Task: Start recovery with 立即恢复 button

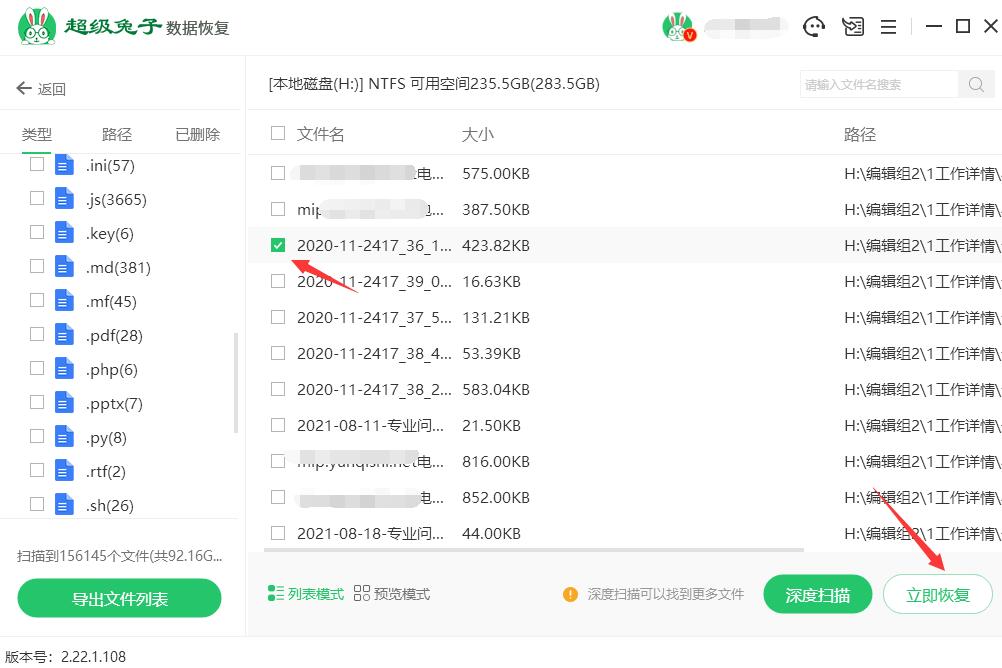Action: pyautogui.click(x=937, y=593)
